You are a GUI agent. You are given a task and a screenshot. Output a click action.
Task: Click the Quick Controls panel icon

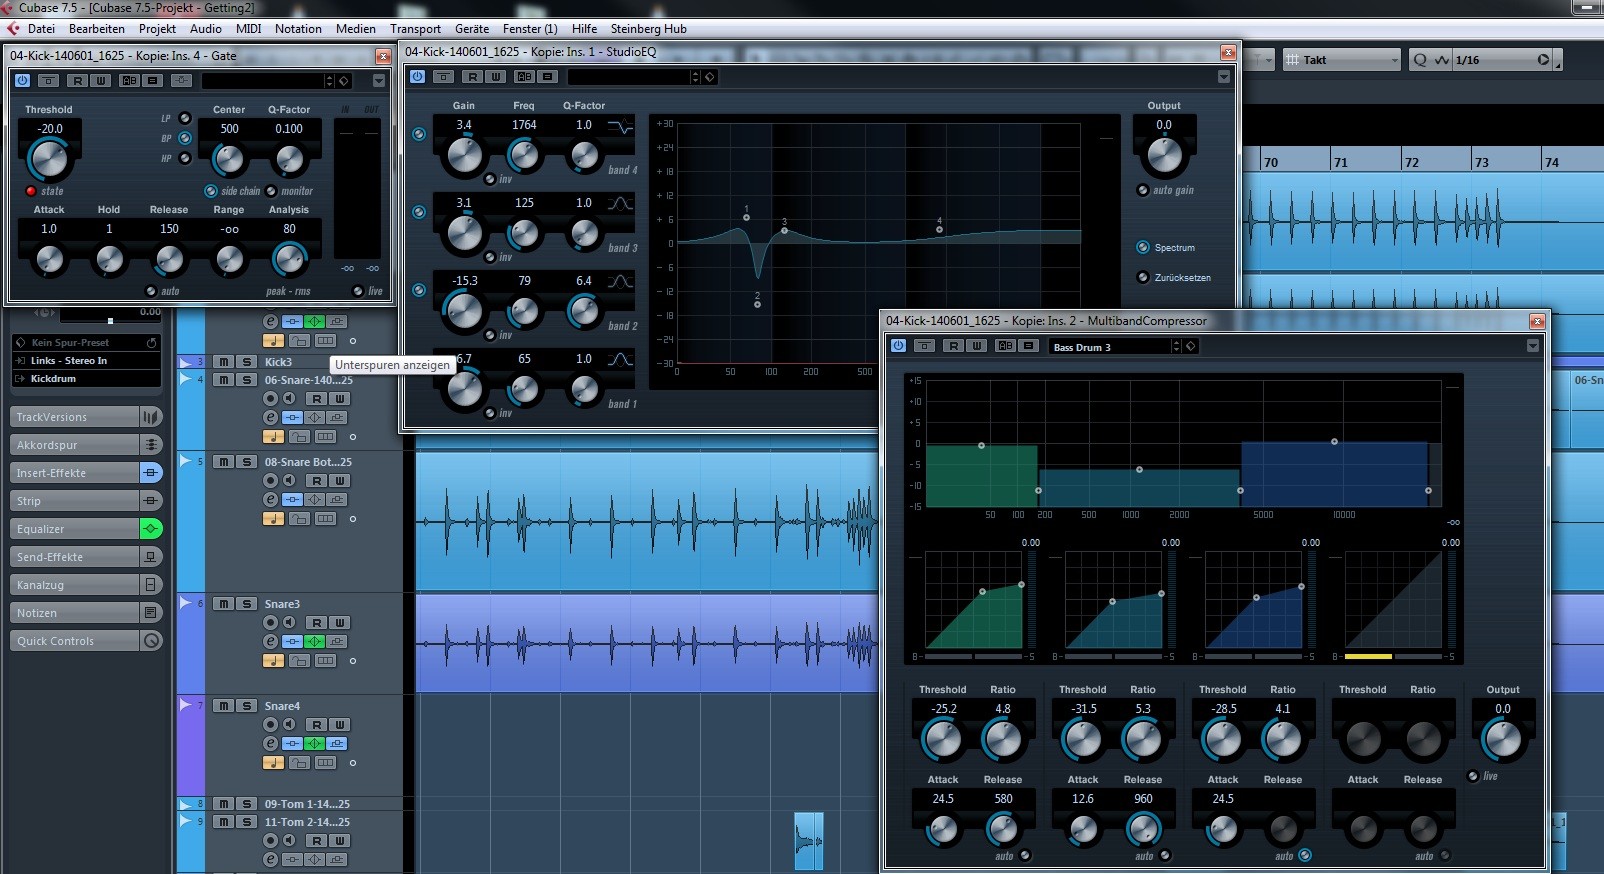(151, 641)
